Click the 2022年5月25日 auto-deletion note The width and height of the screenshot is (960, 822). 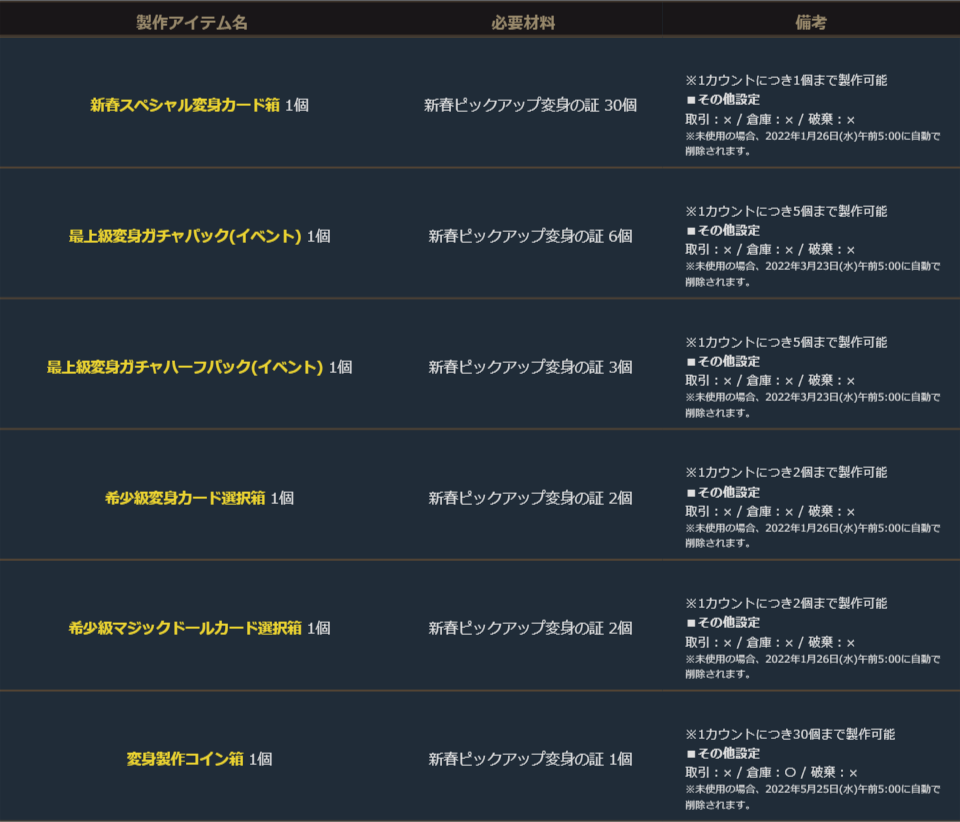812,789
